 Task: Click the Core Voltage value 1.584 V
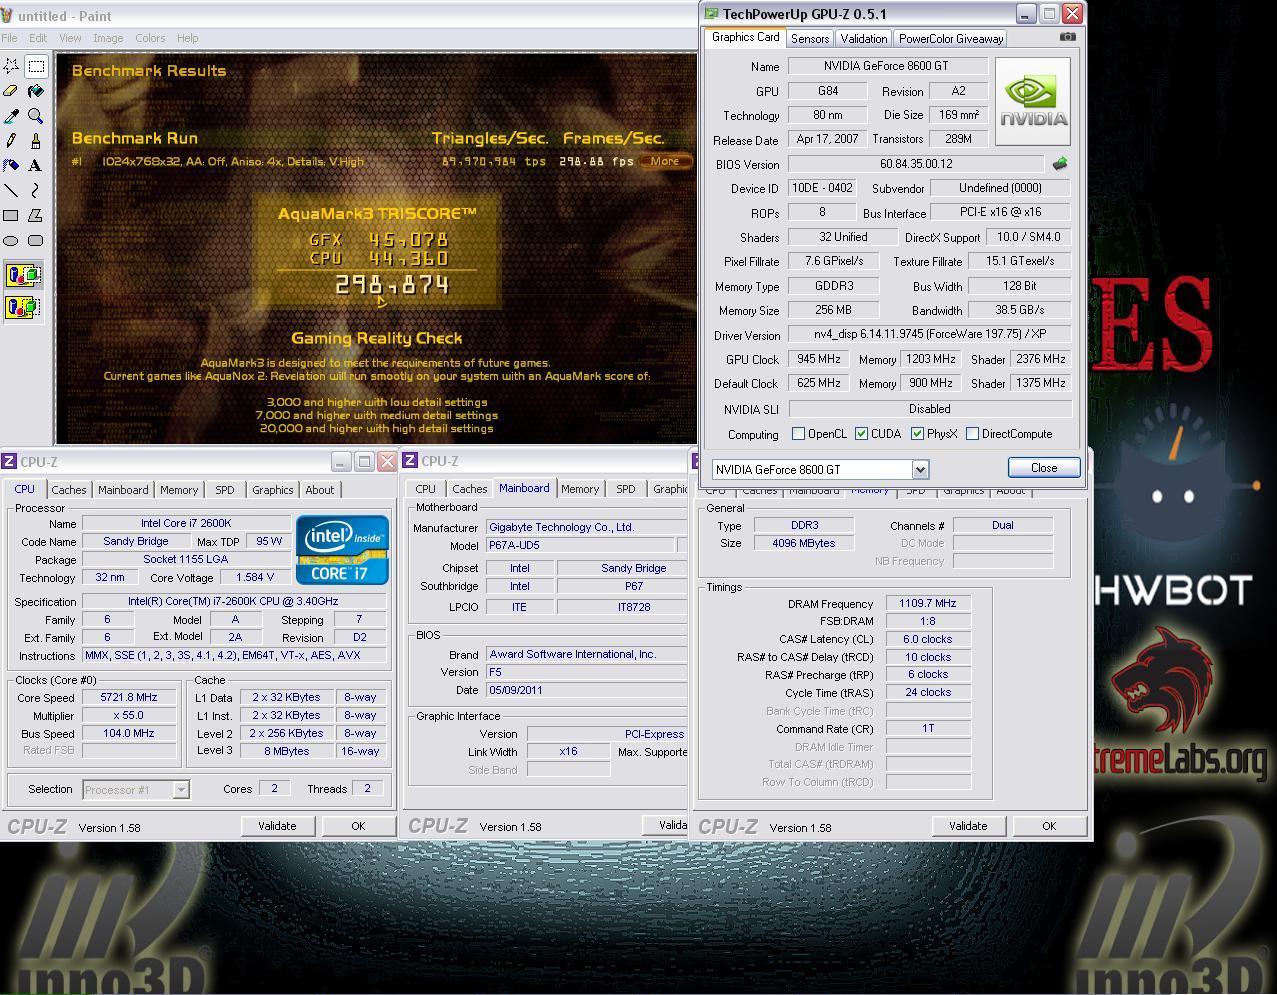[x=254, y=577]
